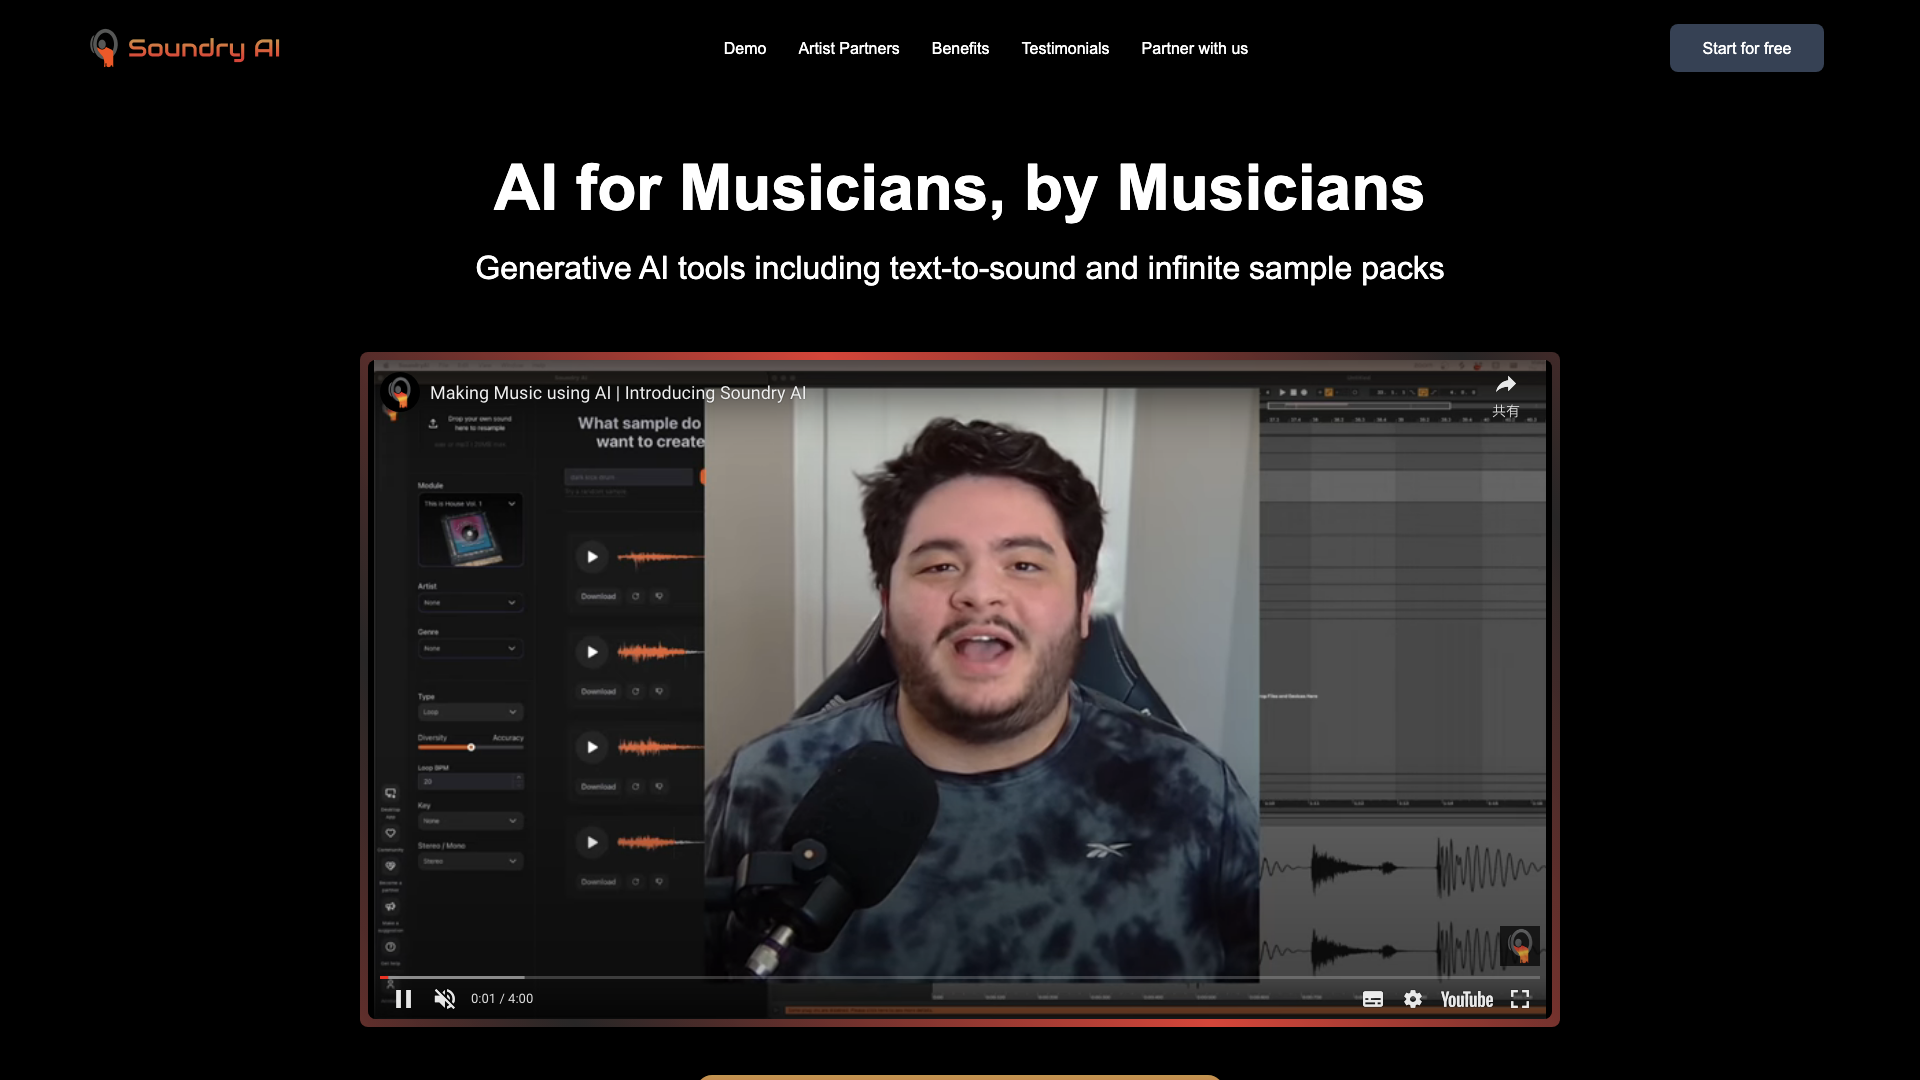This screenshot has height=1080, width=1920.
Task: Click the '0:01 / 4:00' time display
Action: tap(502, 999)
